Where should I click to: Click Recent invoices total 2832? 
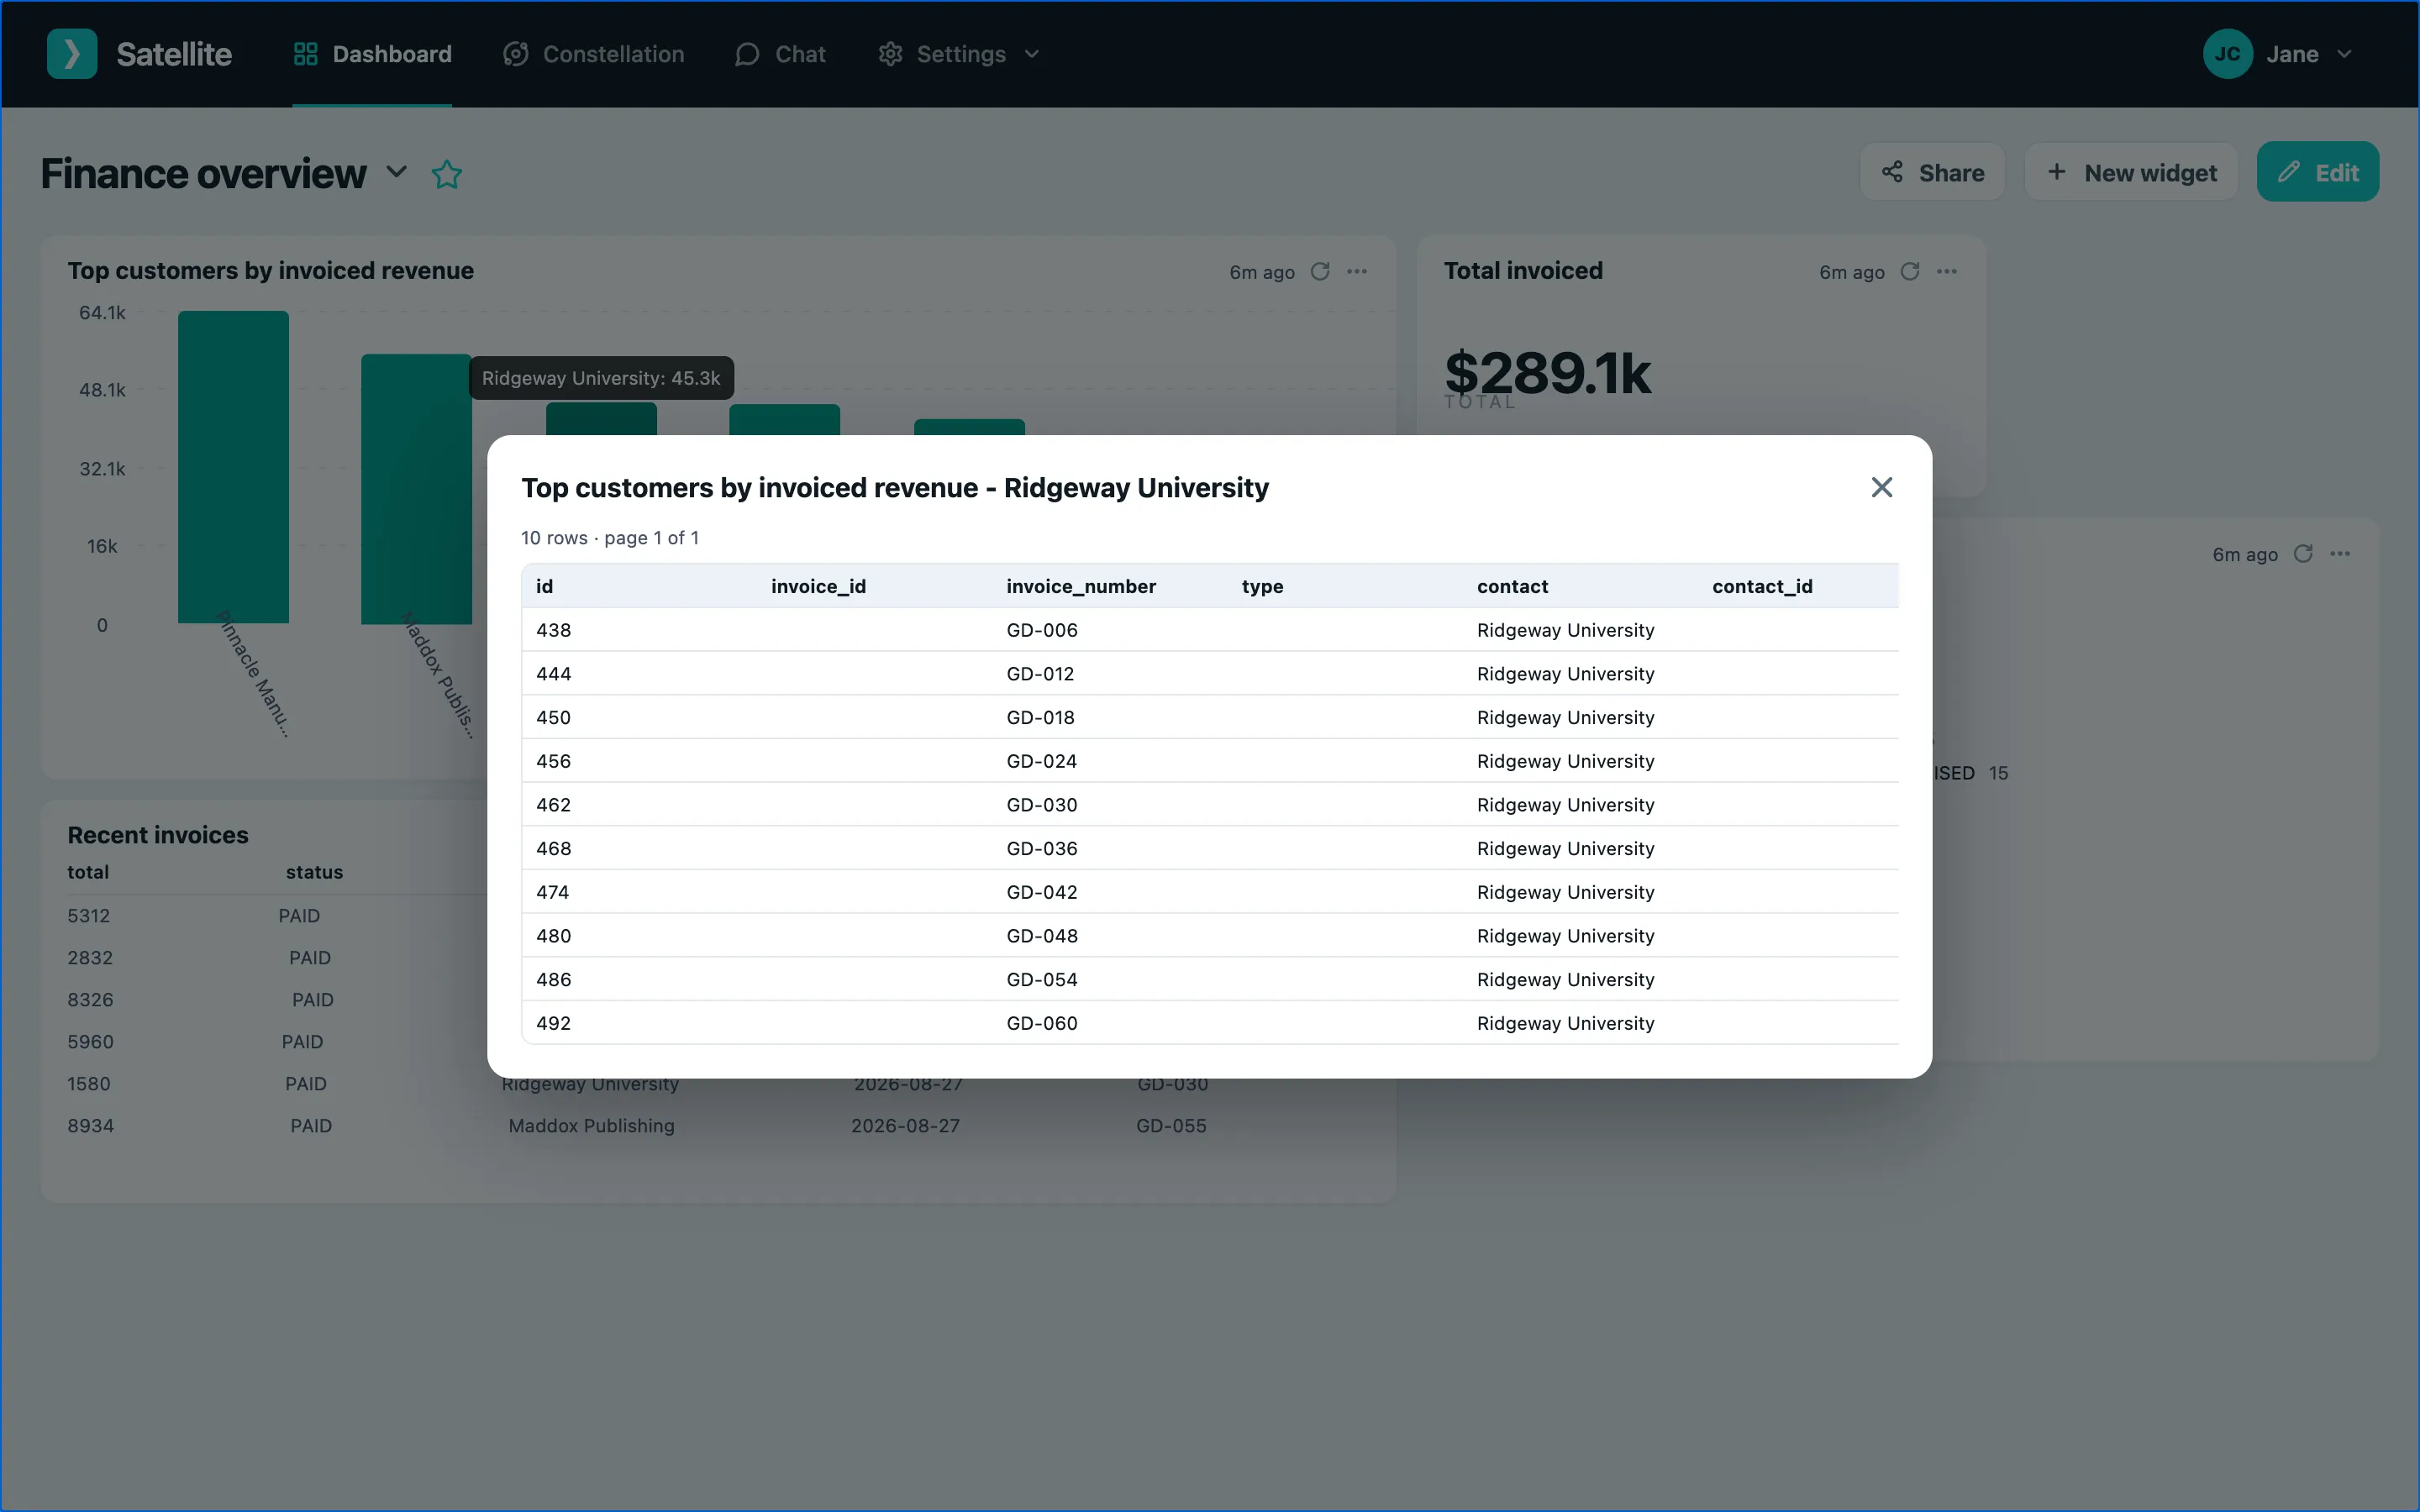click(x=90, y=958)
